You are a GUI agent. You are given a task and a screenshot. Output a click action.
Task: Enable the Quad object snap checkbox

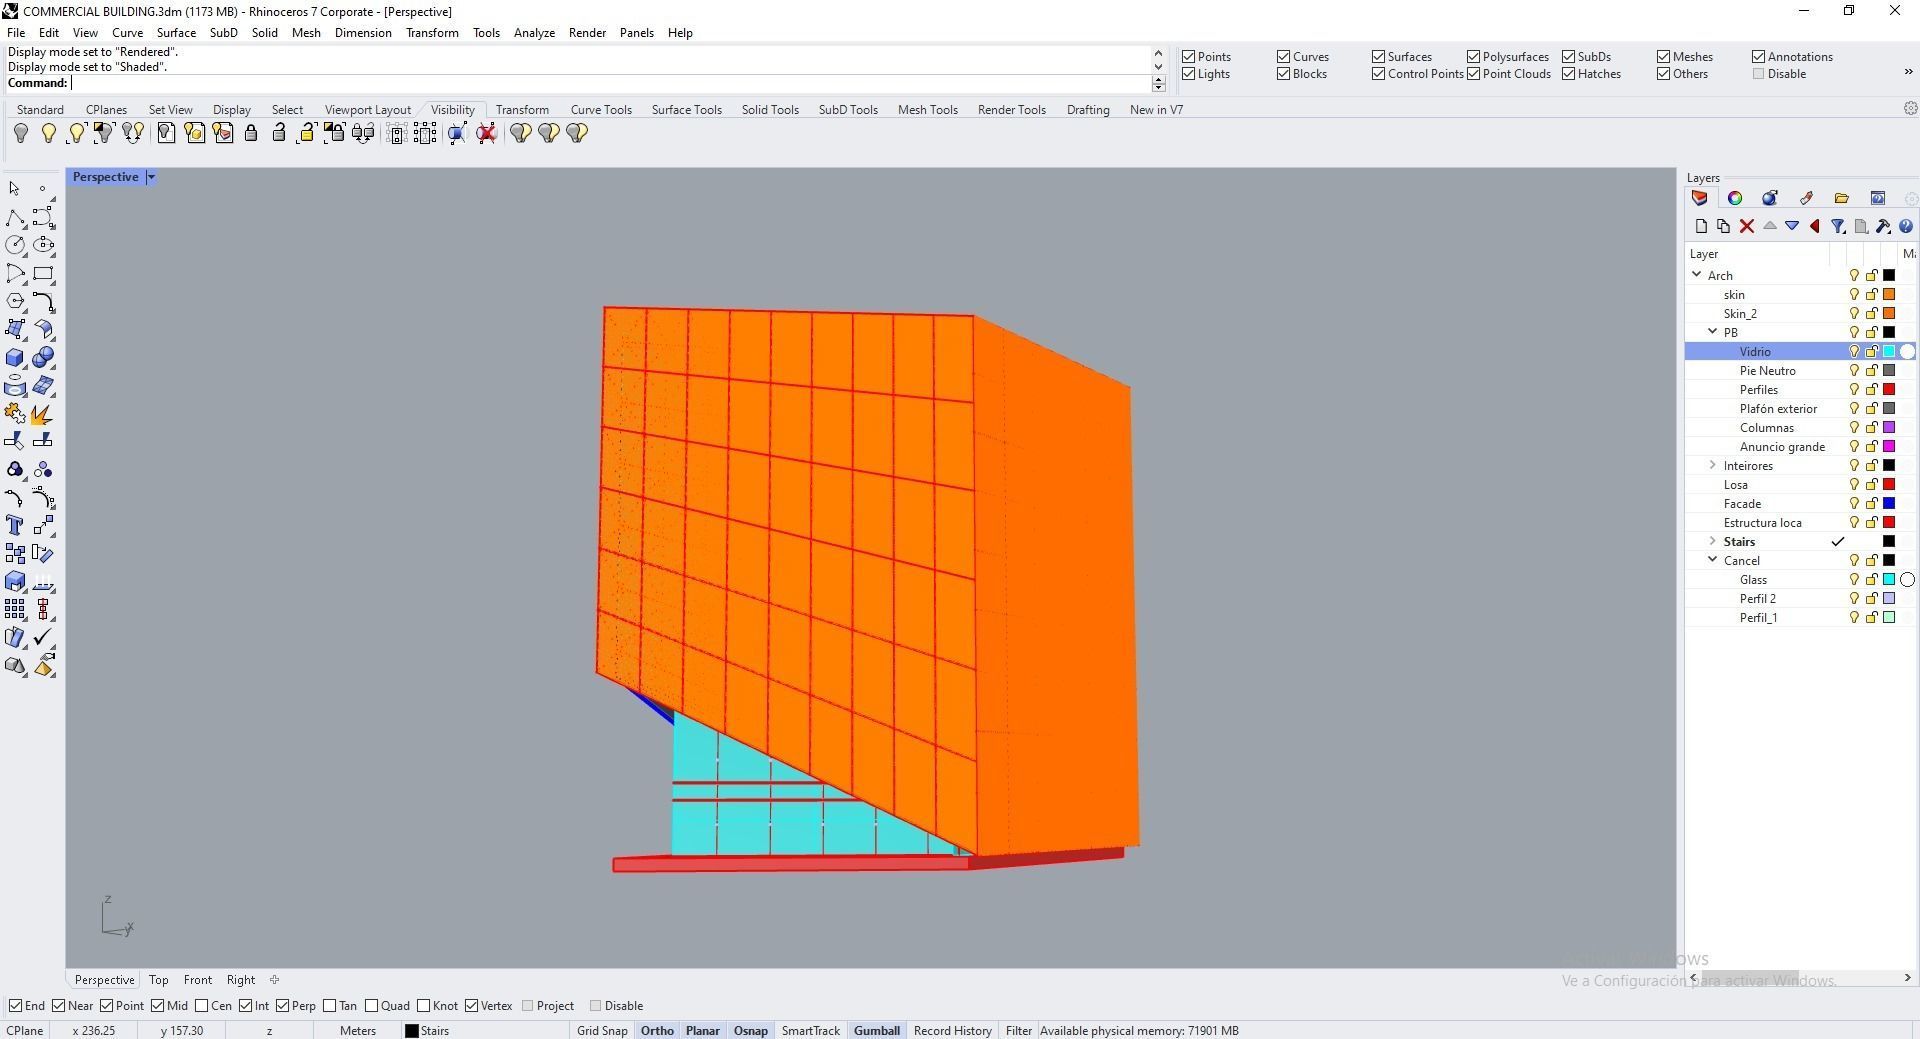tap(372, 1006)
